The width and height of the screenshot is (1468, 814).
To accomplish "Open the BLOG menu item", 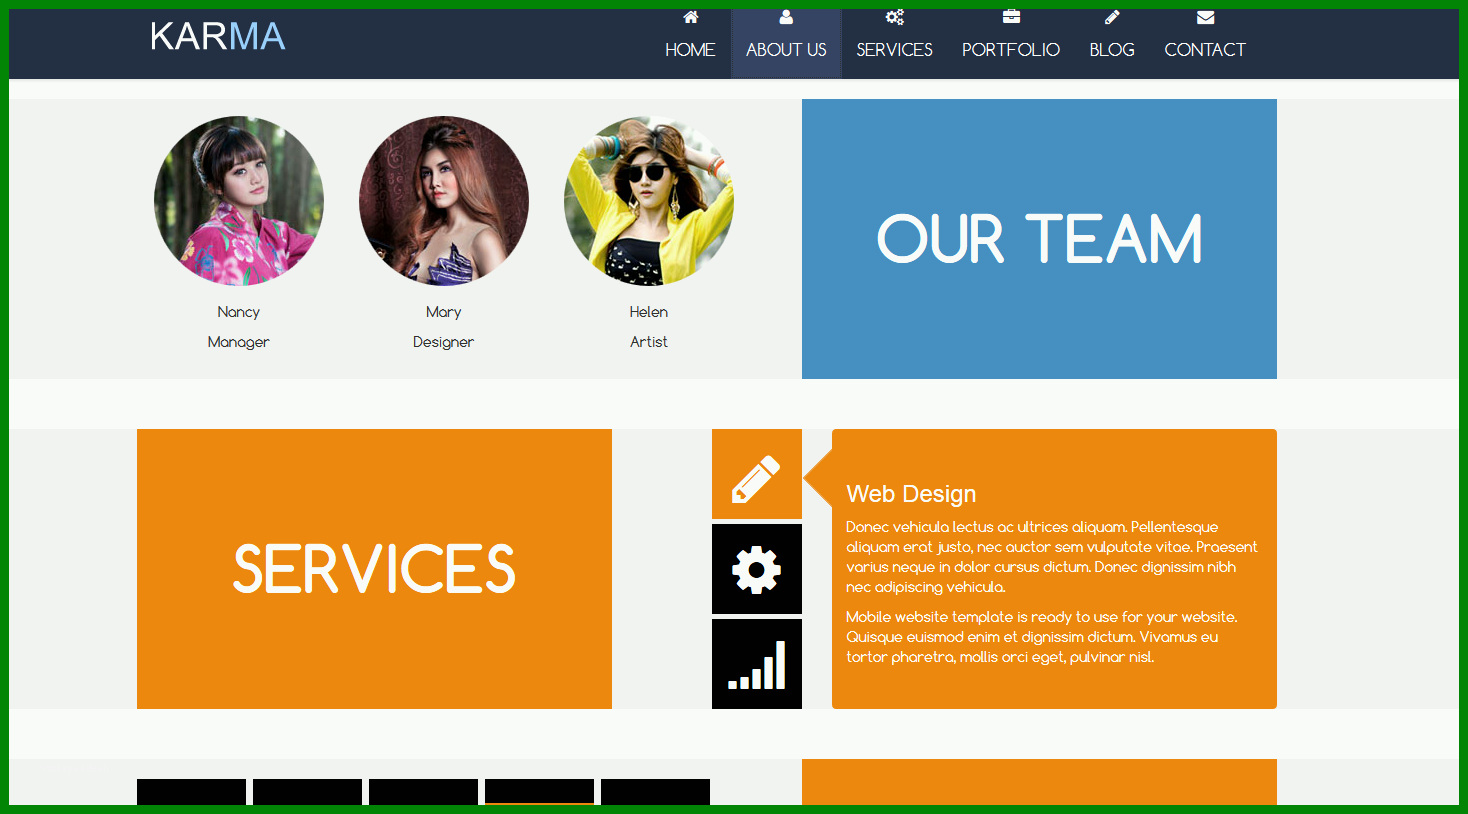I will point(1112,50).
